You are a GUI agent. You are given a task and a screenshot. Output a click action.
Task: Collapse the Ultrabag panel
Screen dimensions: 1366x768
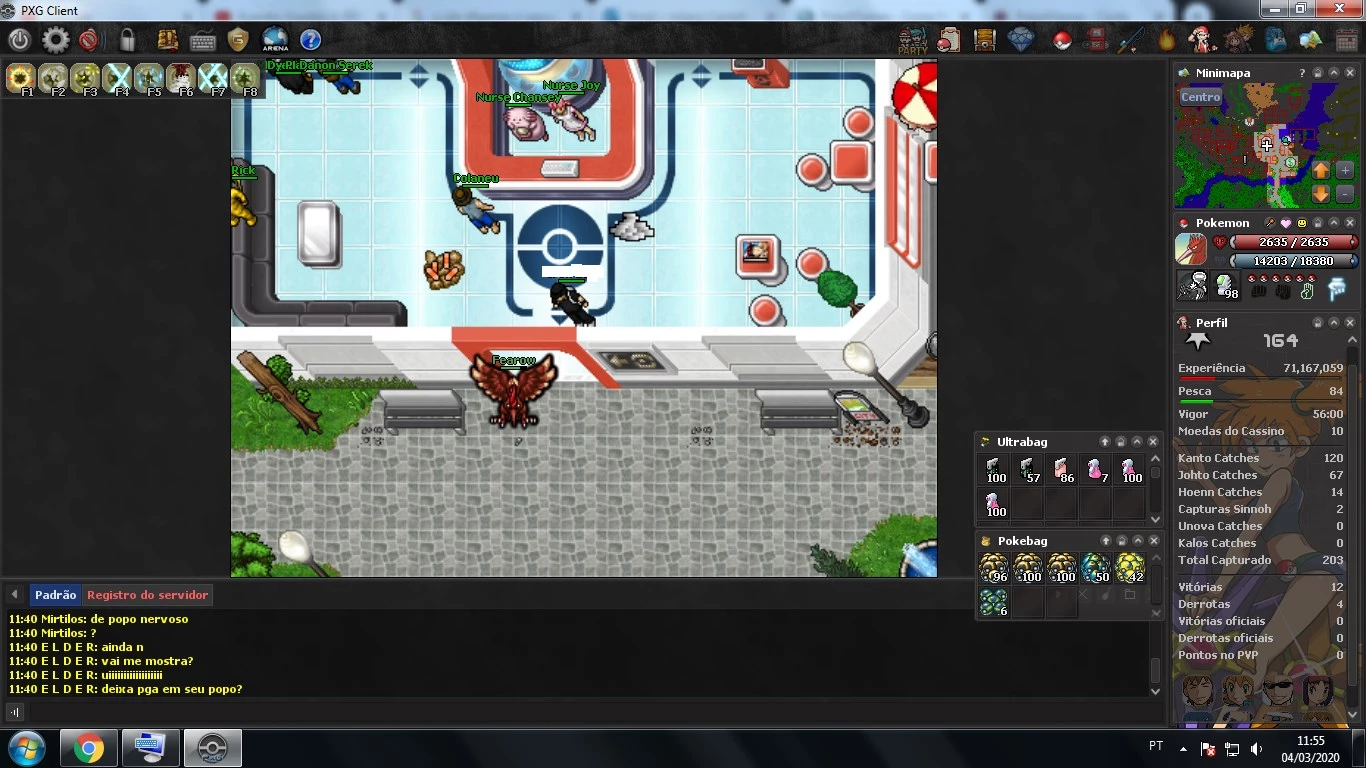point(1137,442)
